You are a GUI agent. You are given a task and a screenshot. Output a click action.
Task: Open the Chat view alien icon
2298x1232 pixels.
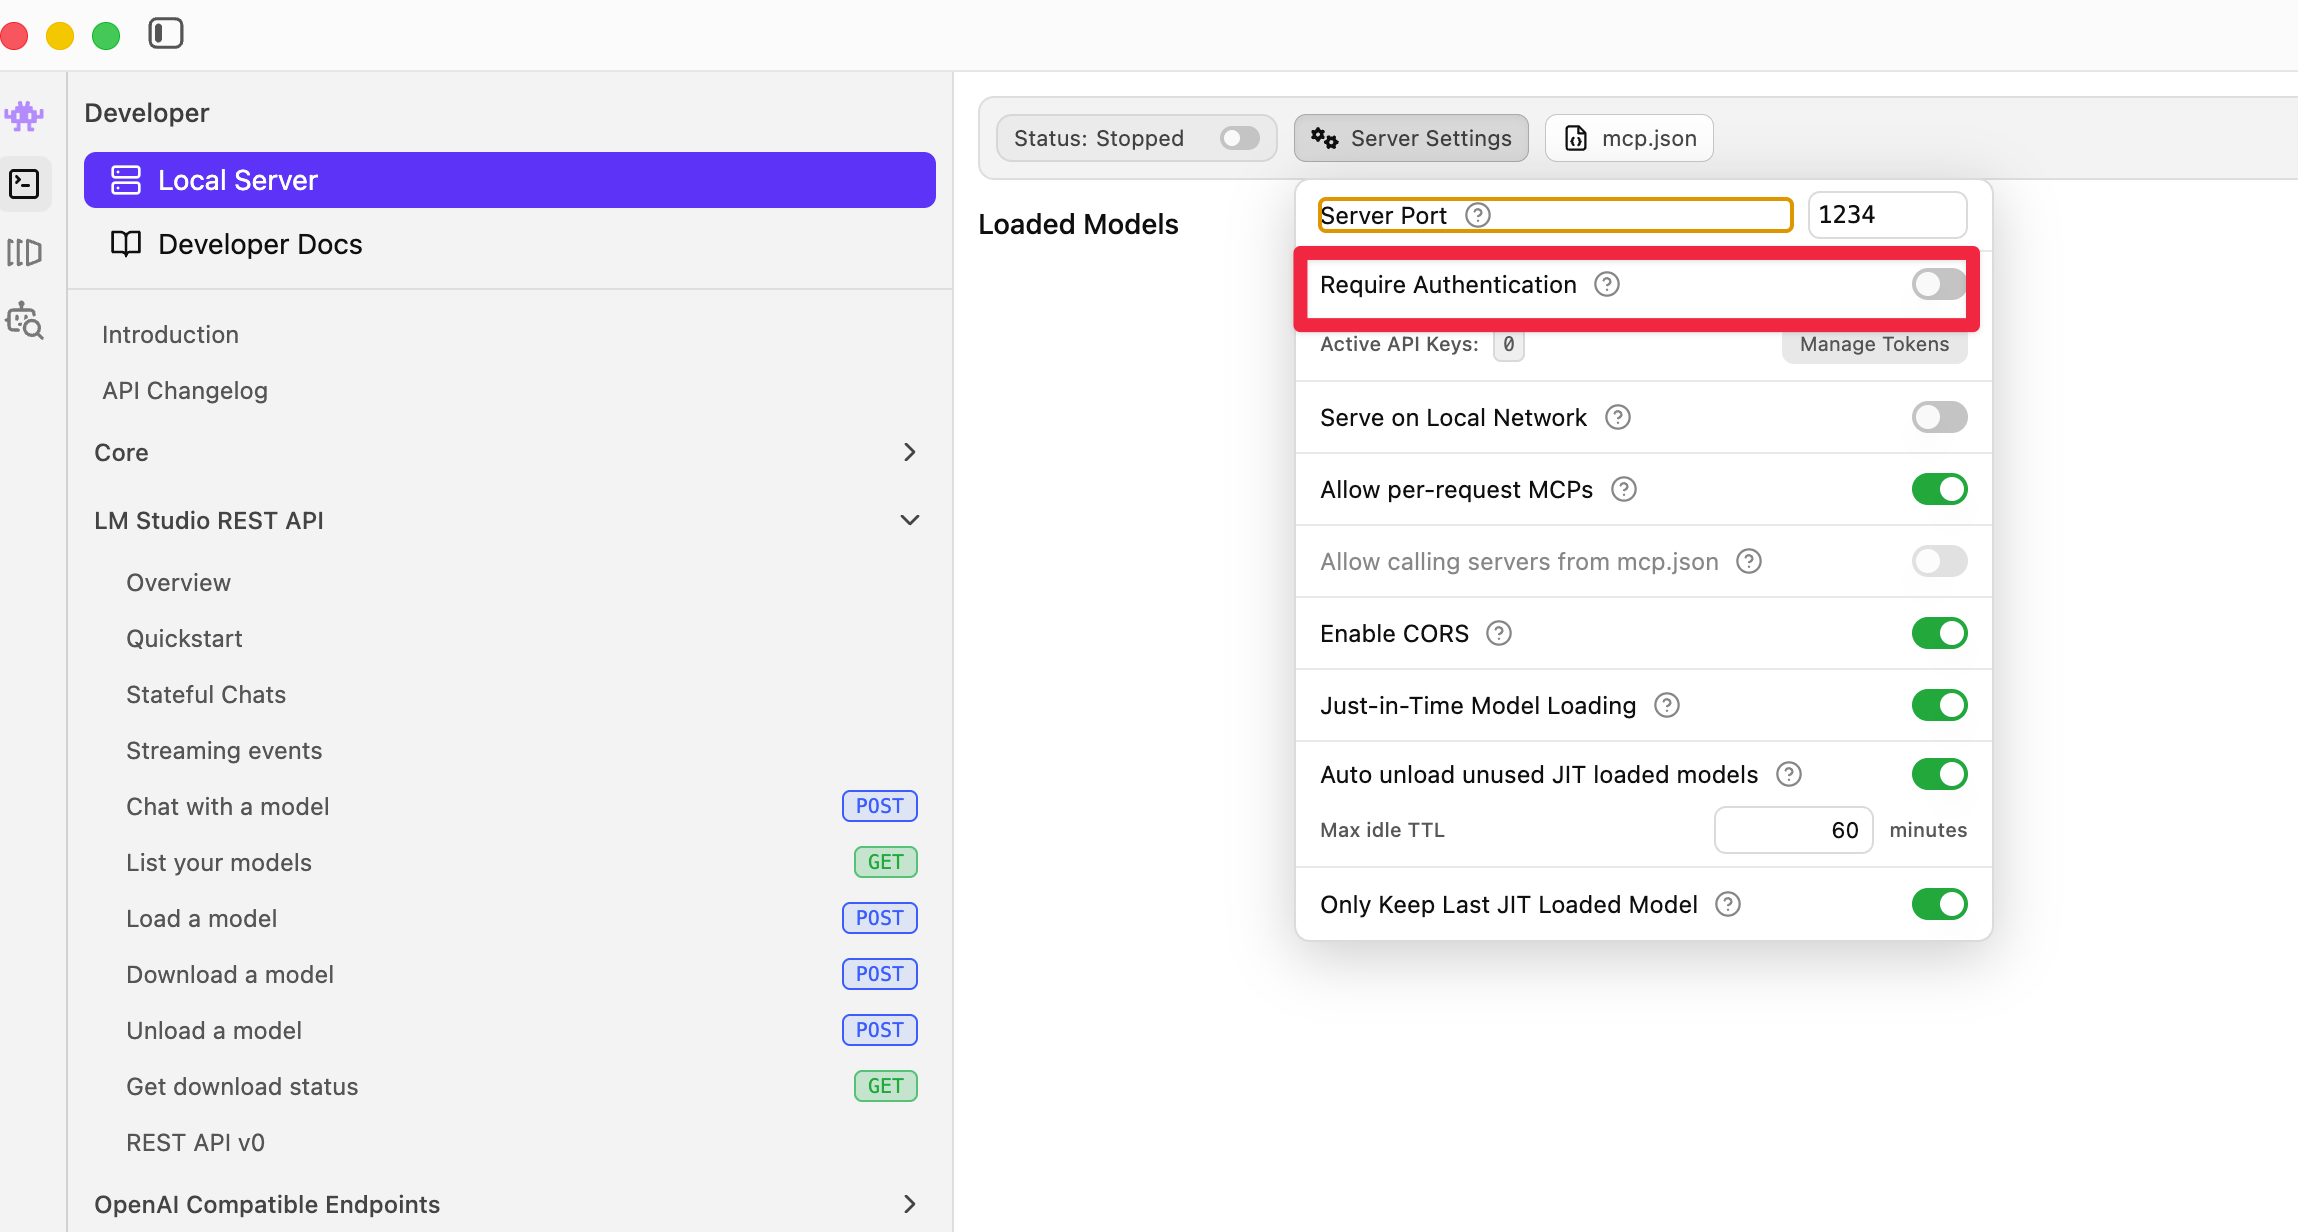coord(24,116)
